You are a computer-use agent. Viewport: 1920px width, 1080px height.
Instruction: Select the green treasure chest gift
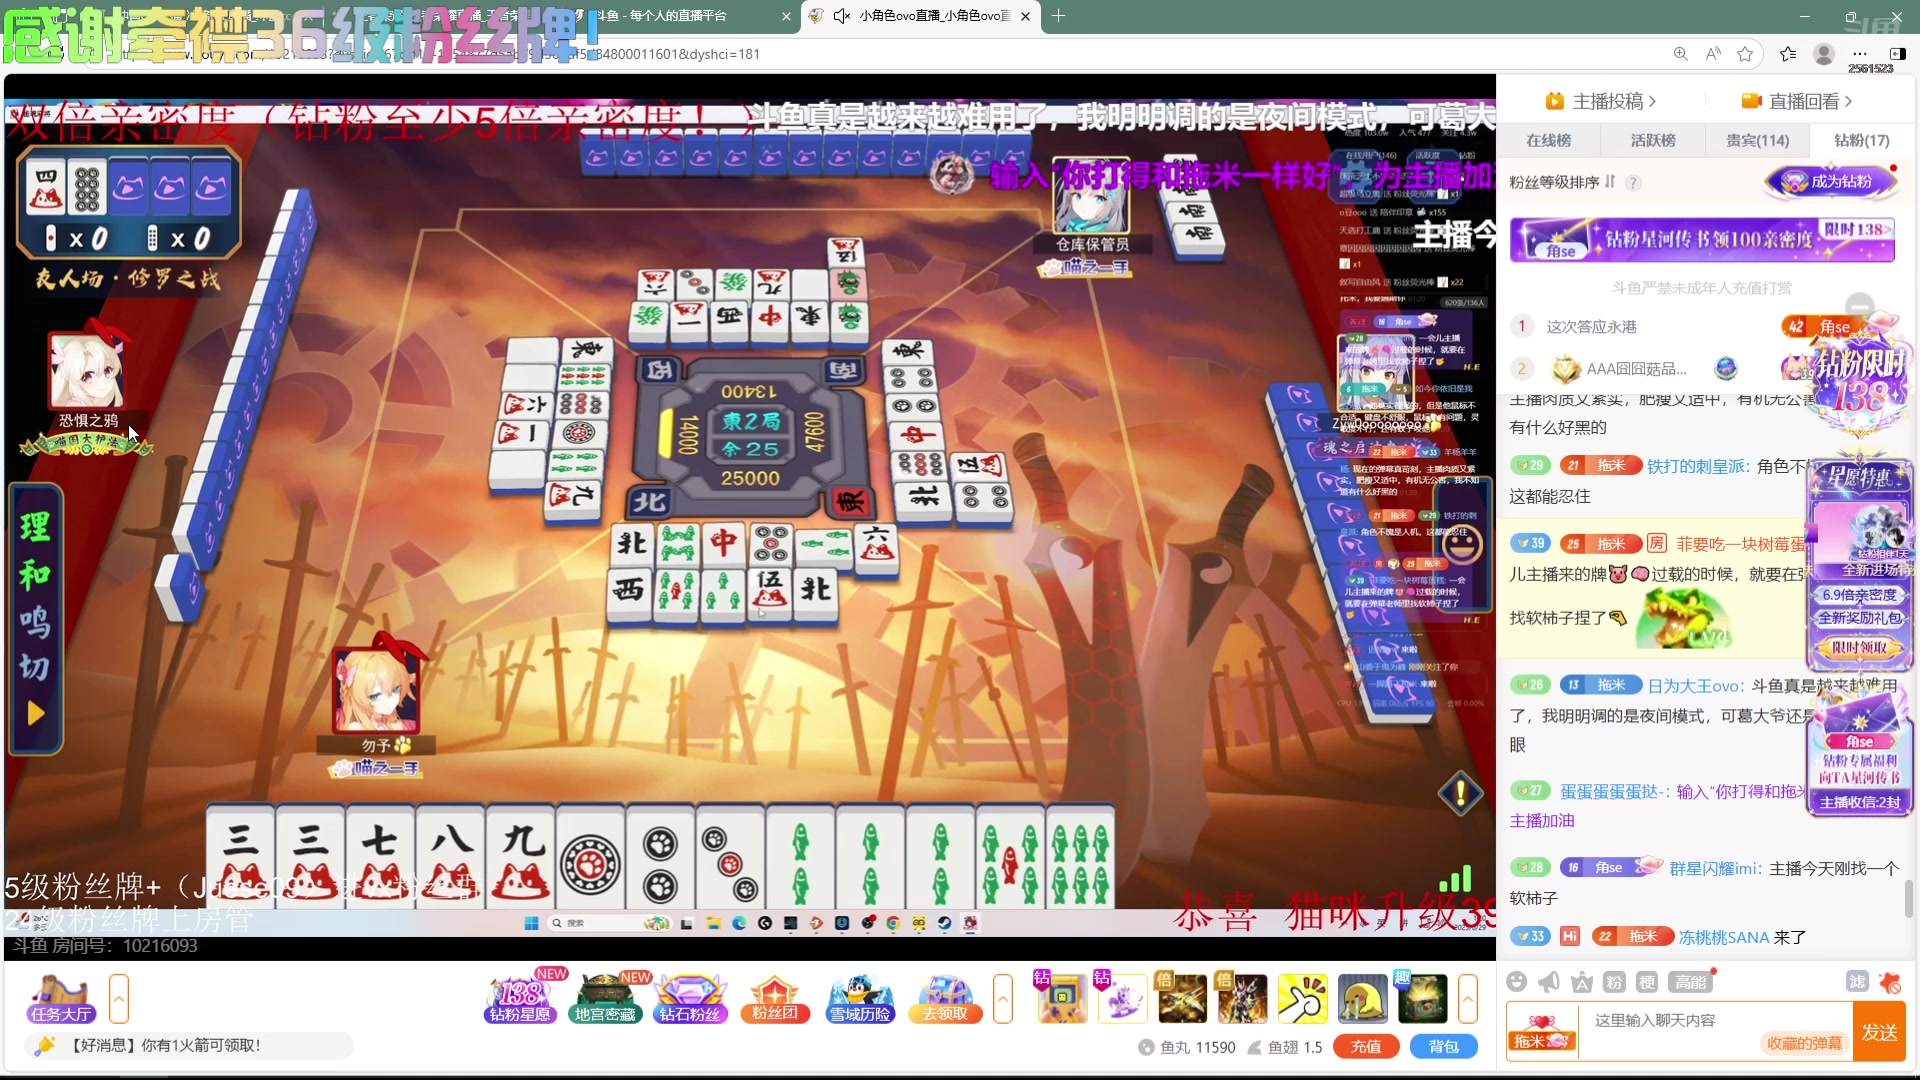point(1422,998)
